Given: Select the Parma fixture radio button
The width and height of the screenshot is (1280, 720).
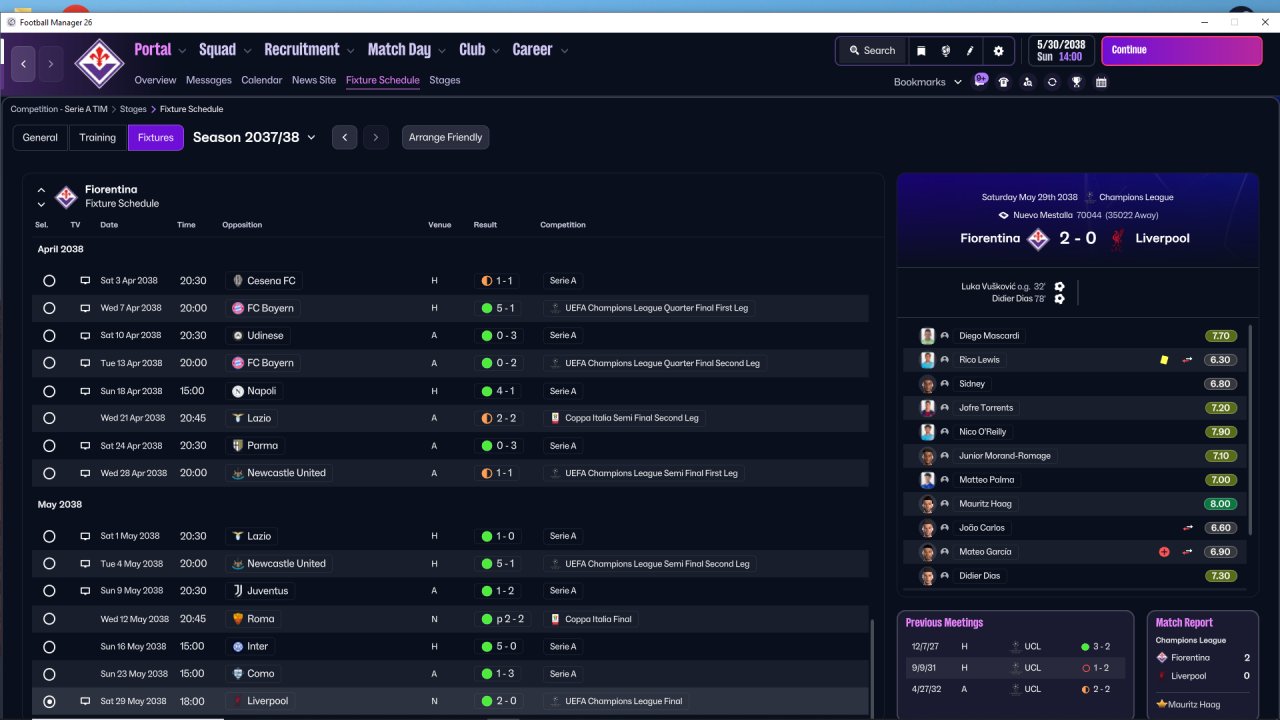Looking at the screenshot, I should pyautogui.click(x=49, y=446).
